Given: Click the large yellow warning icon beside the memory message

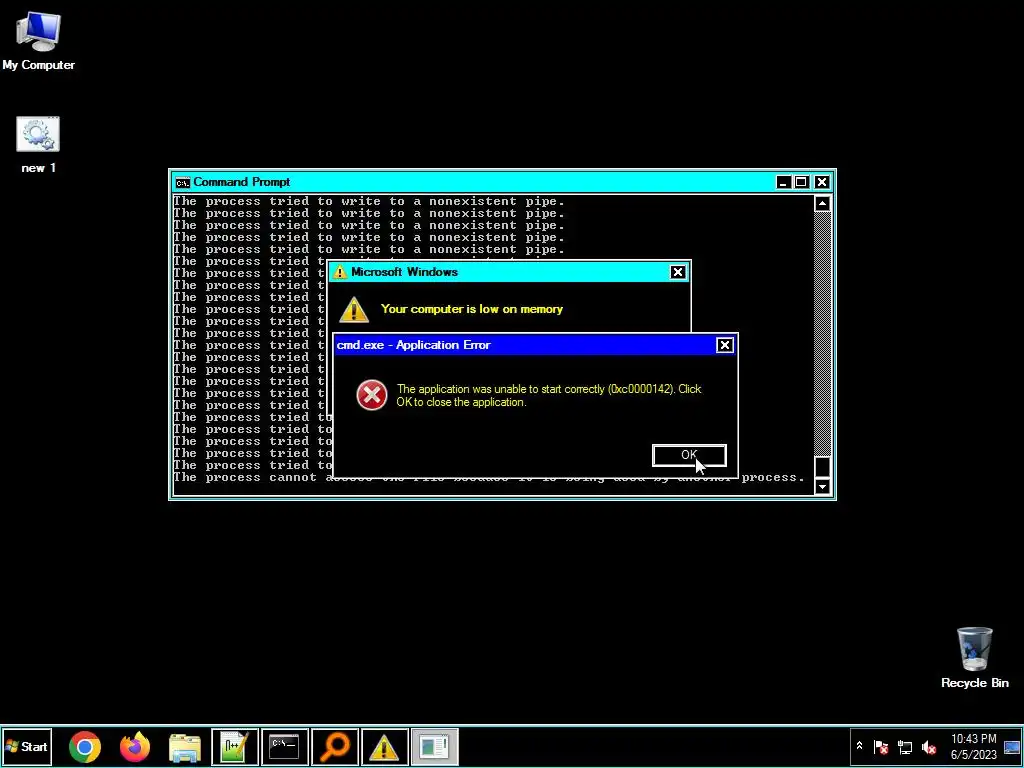Looking at the screenshot, I should coord(354,310).
